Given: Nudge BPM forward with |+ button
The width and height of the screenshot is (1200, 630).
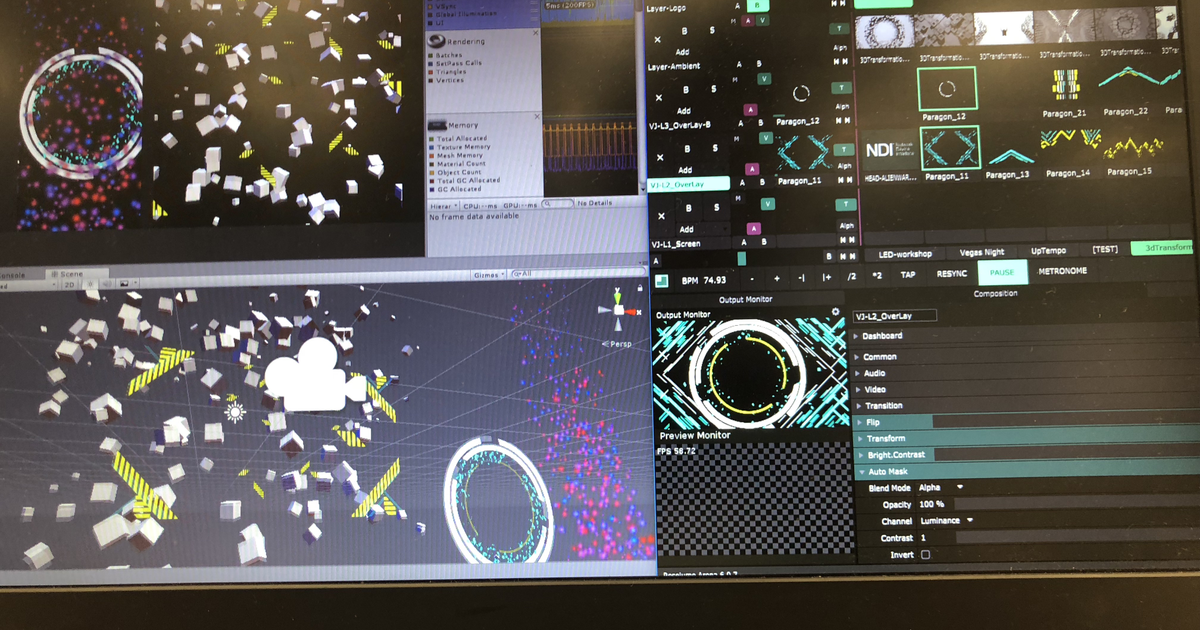Looking at the screenshot, I should click(827, 279).
